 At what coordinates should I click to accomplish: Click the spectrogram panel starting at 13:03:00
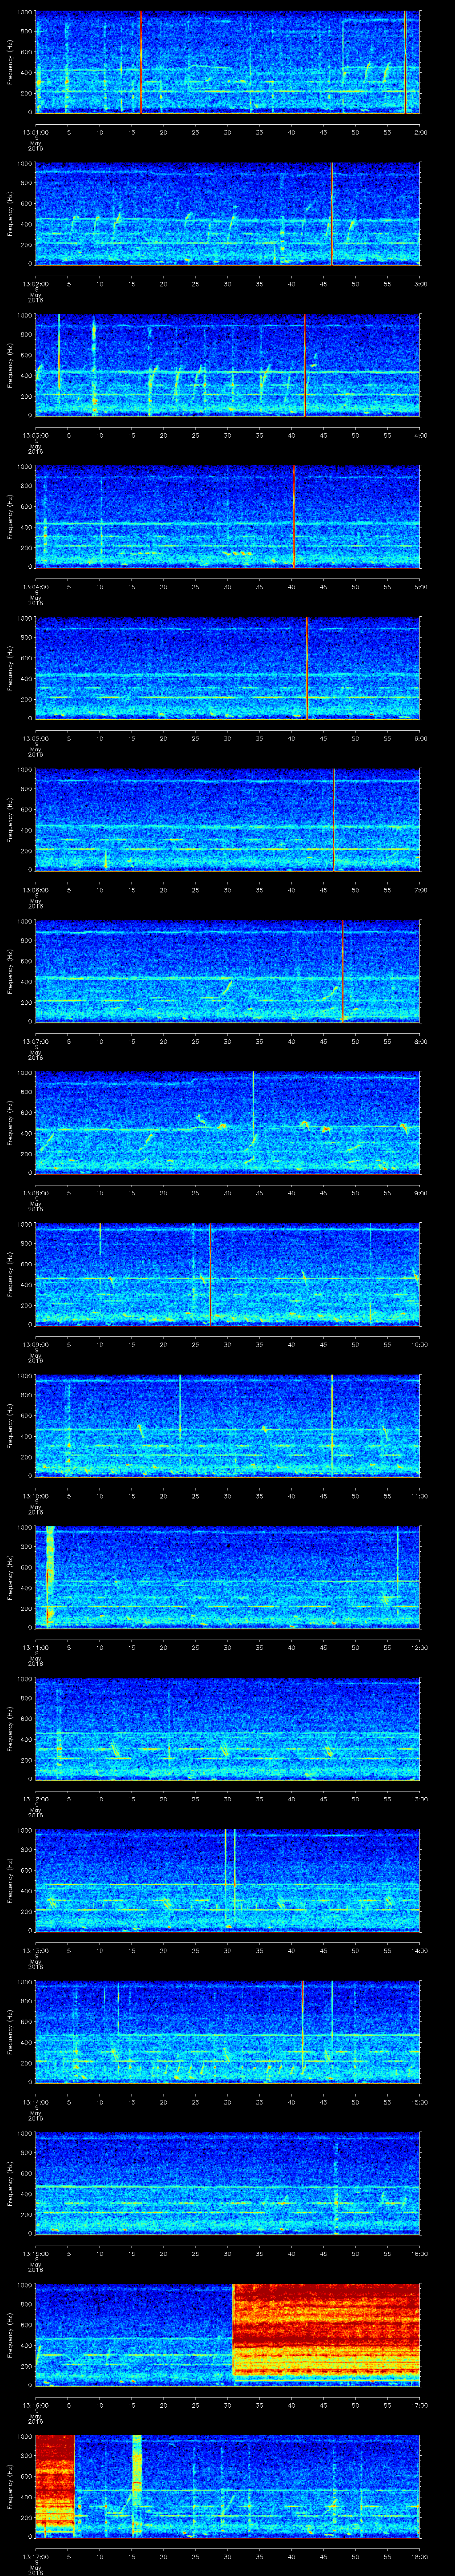click(x=228, y=365)
